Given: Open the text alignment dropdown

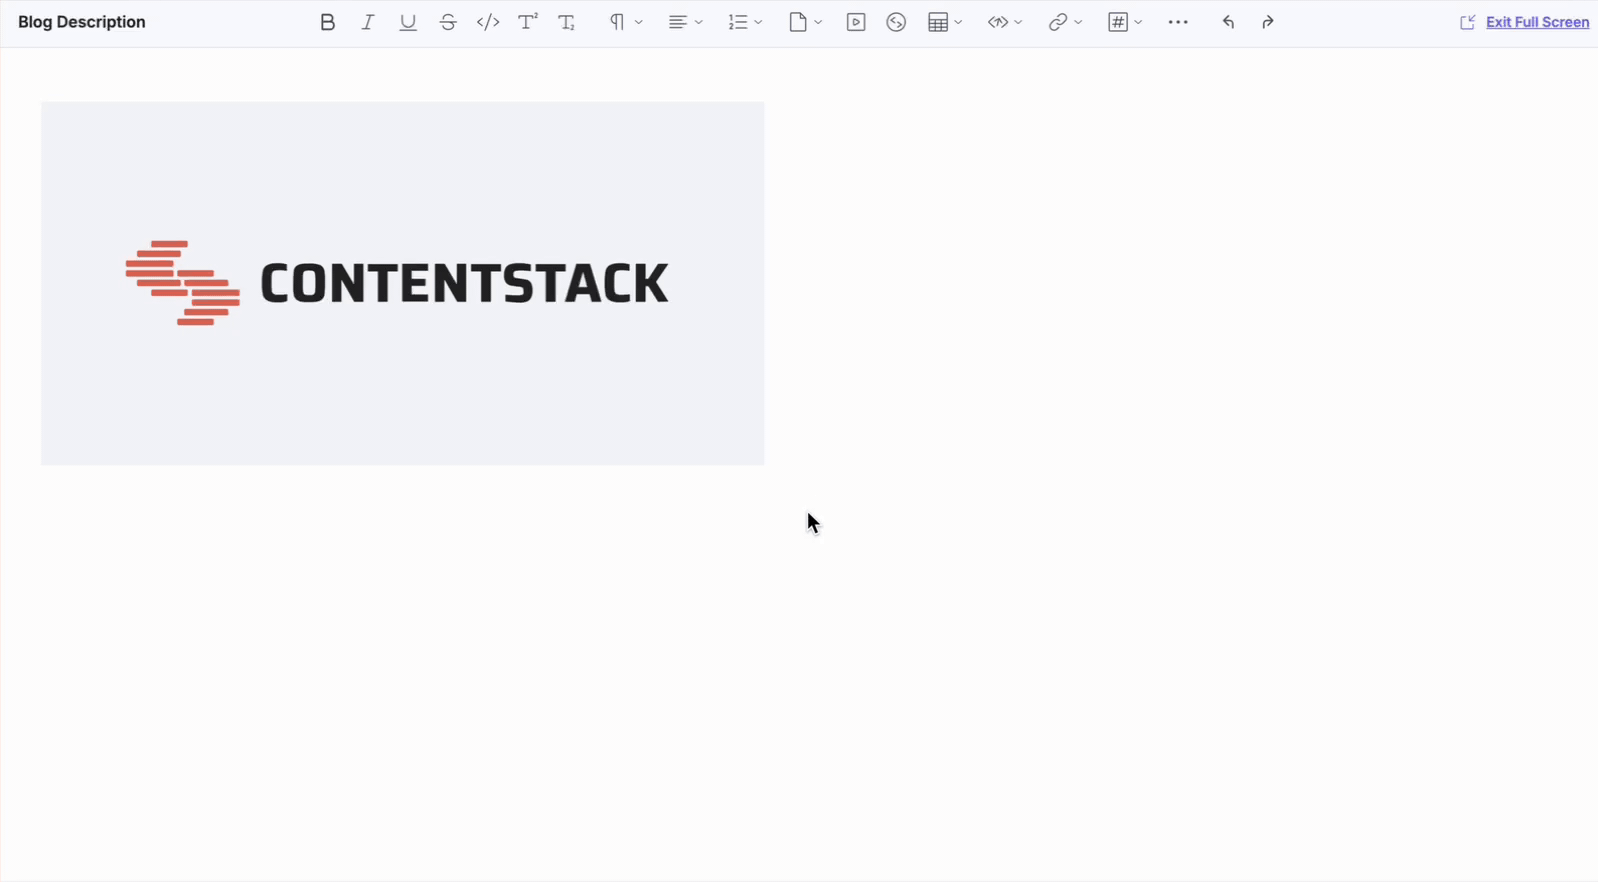Looking at the screenshot, I should pyautogui.click(x=685, y=22).
